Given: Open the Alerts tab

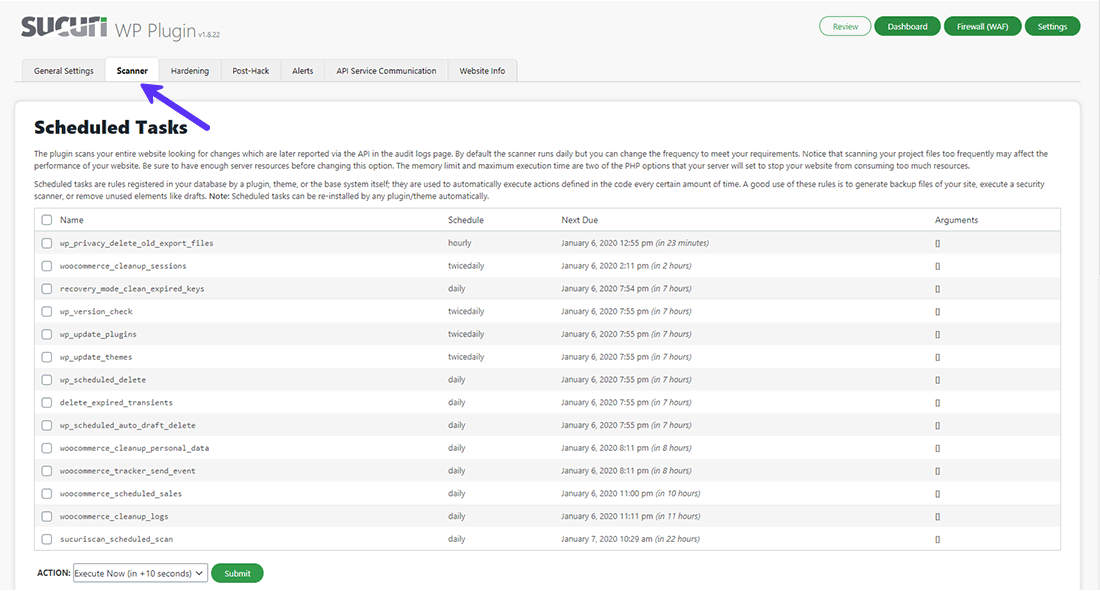Looking at the screenshot, I should (x=302, y=71).
